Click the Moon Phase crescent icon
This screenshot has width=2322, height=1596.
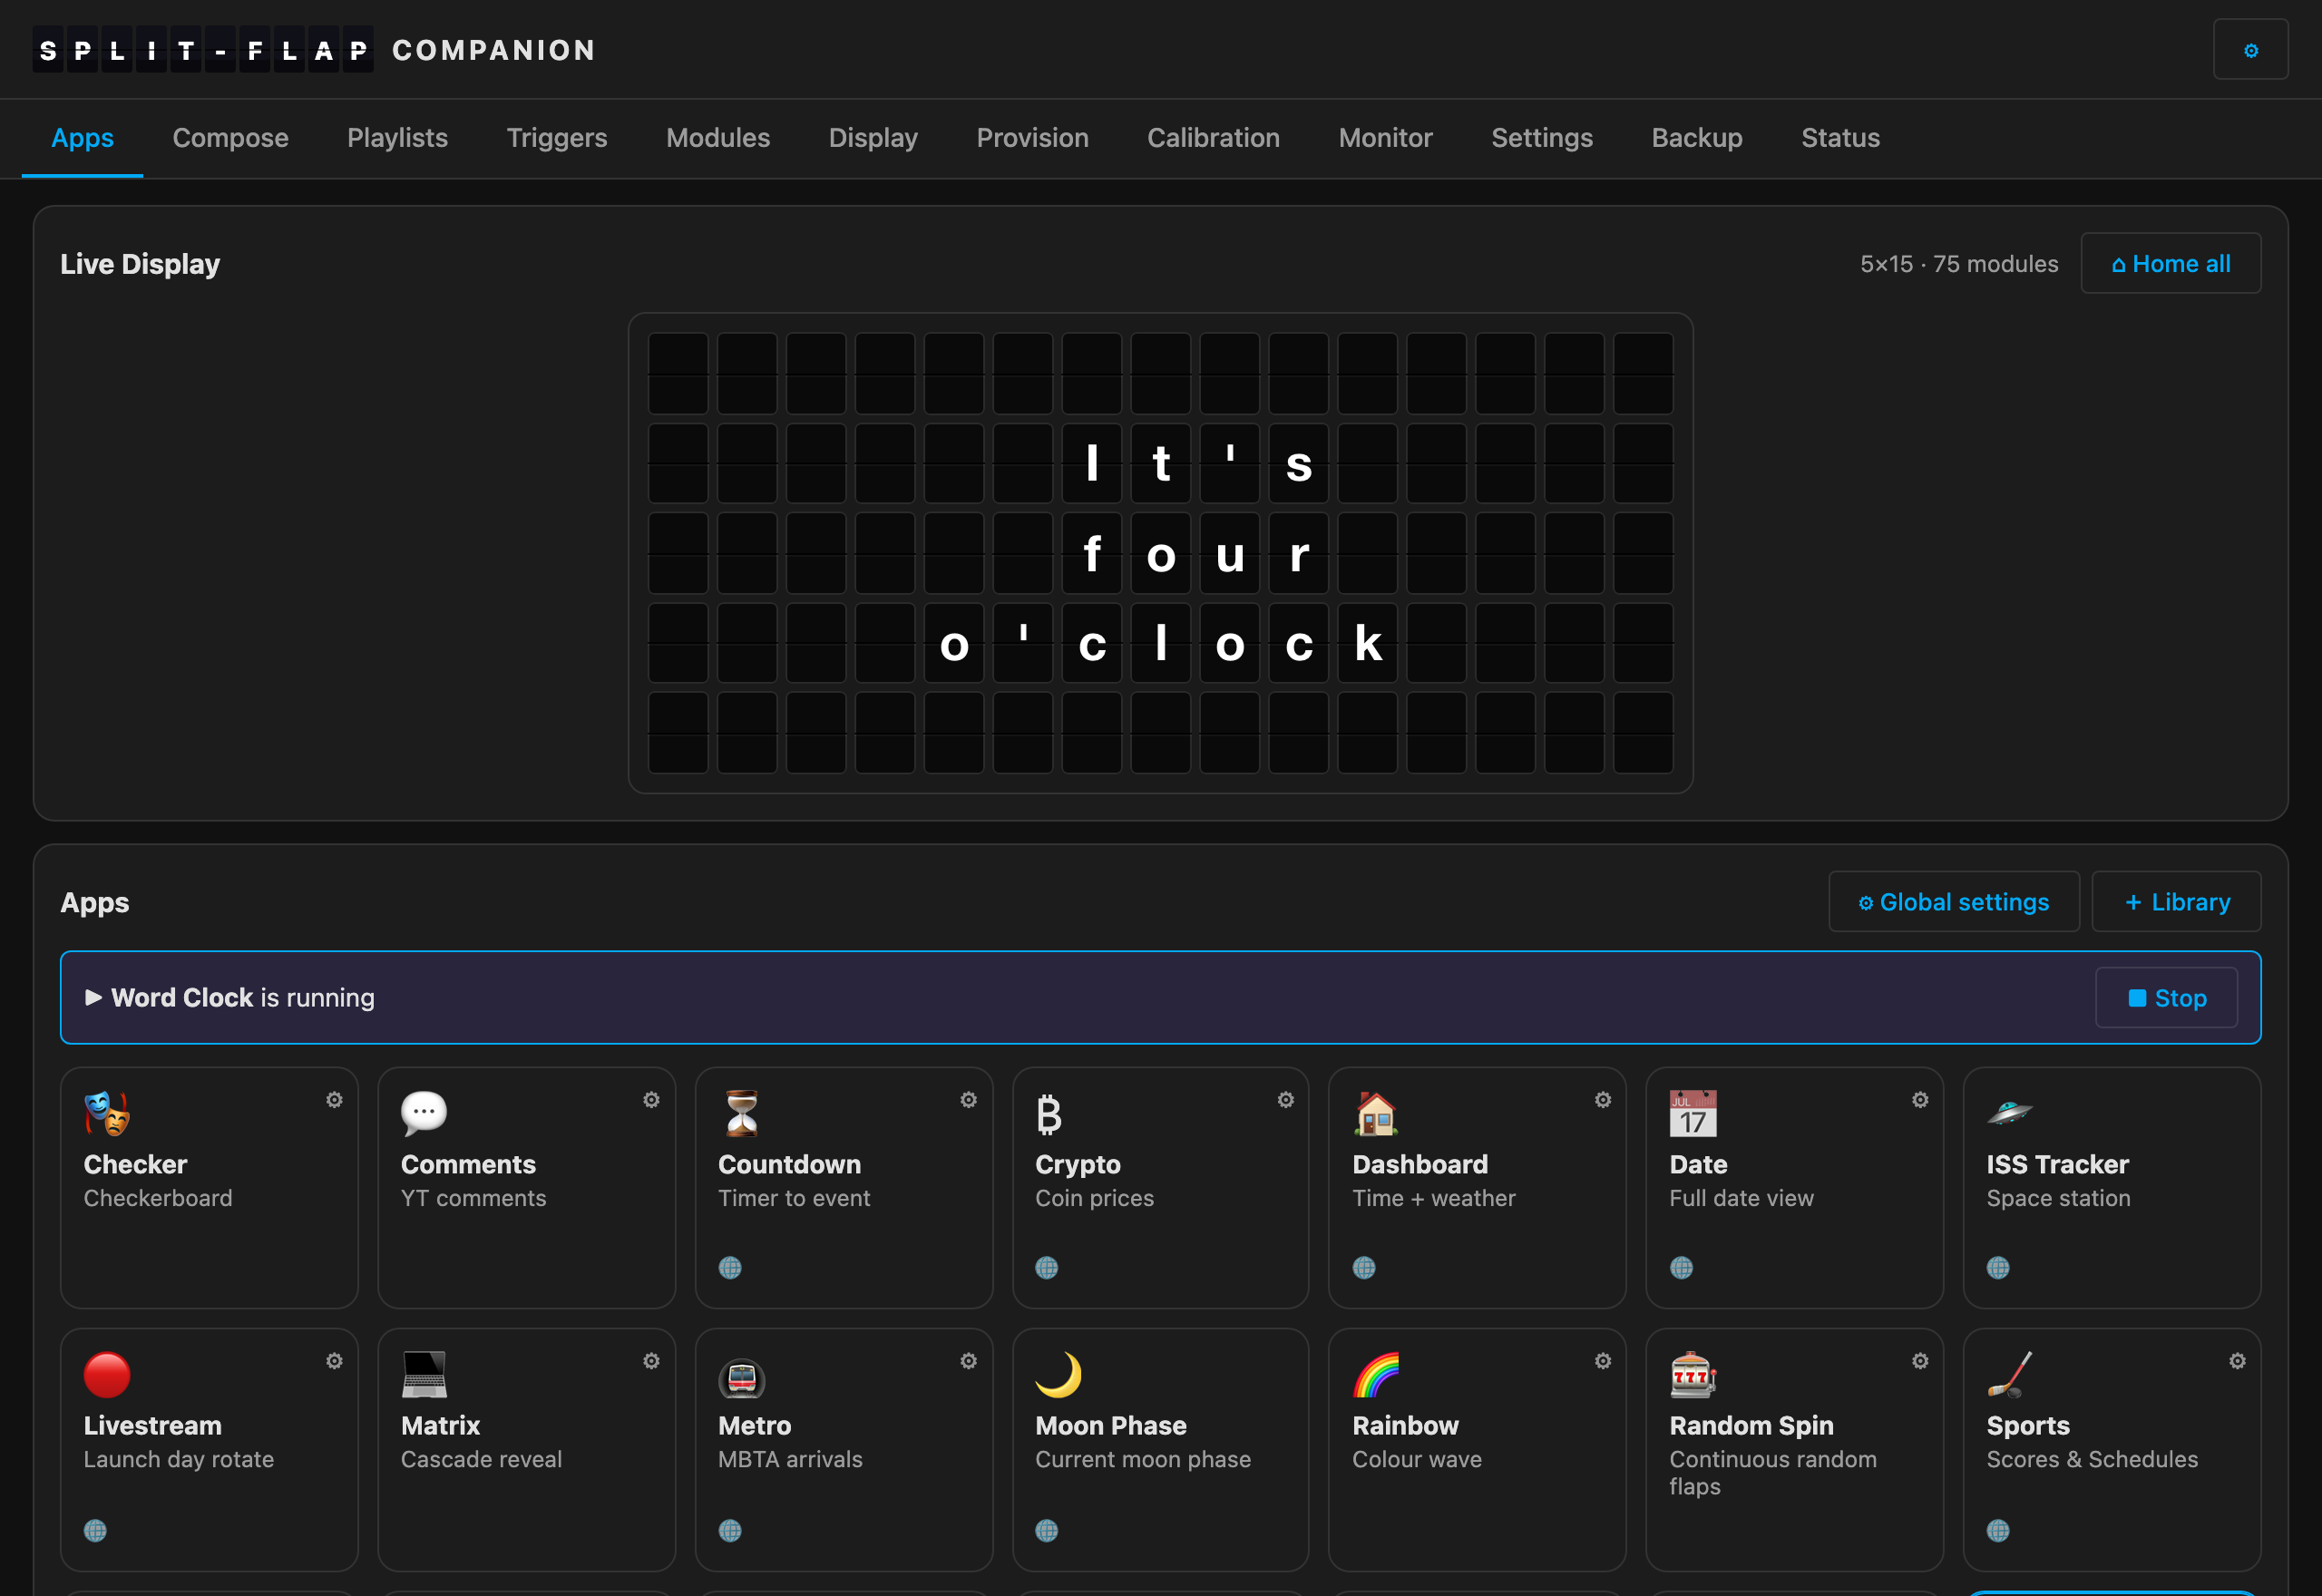1059,1374
